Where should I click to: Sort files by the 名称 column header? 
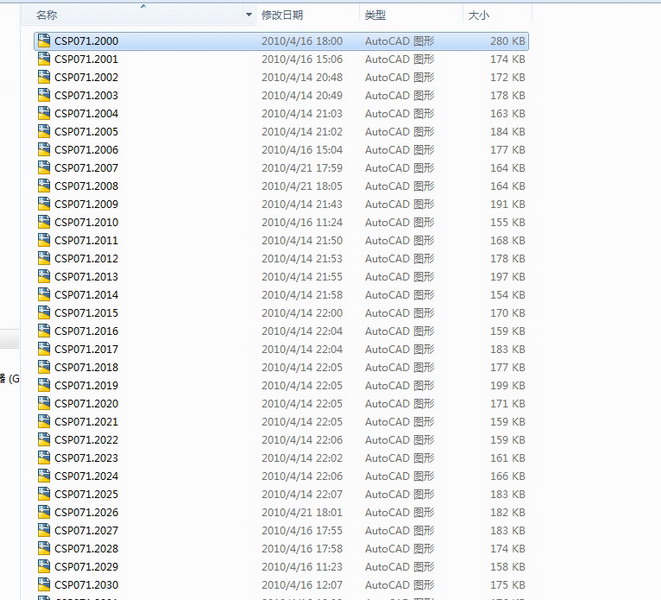tap(46, 15)
